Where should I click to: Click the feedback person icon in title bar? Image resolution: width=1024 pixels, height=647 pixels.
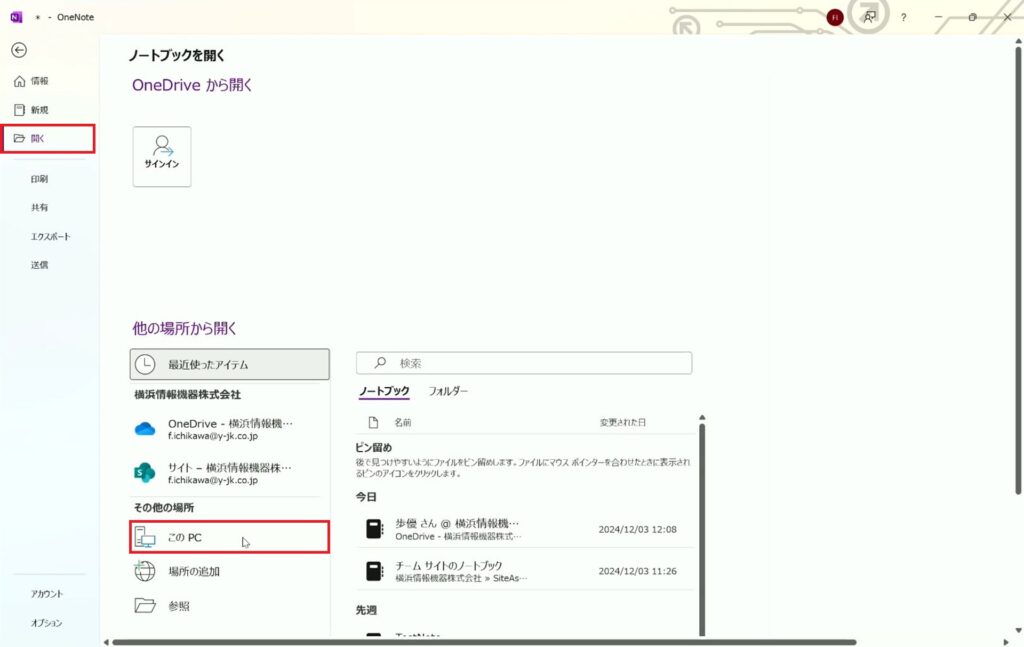pyautogui.click(x=870, y=18)
